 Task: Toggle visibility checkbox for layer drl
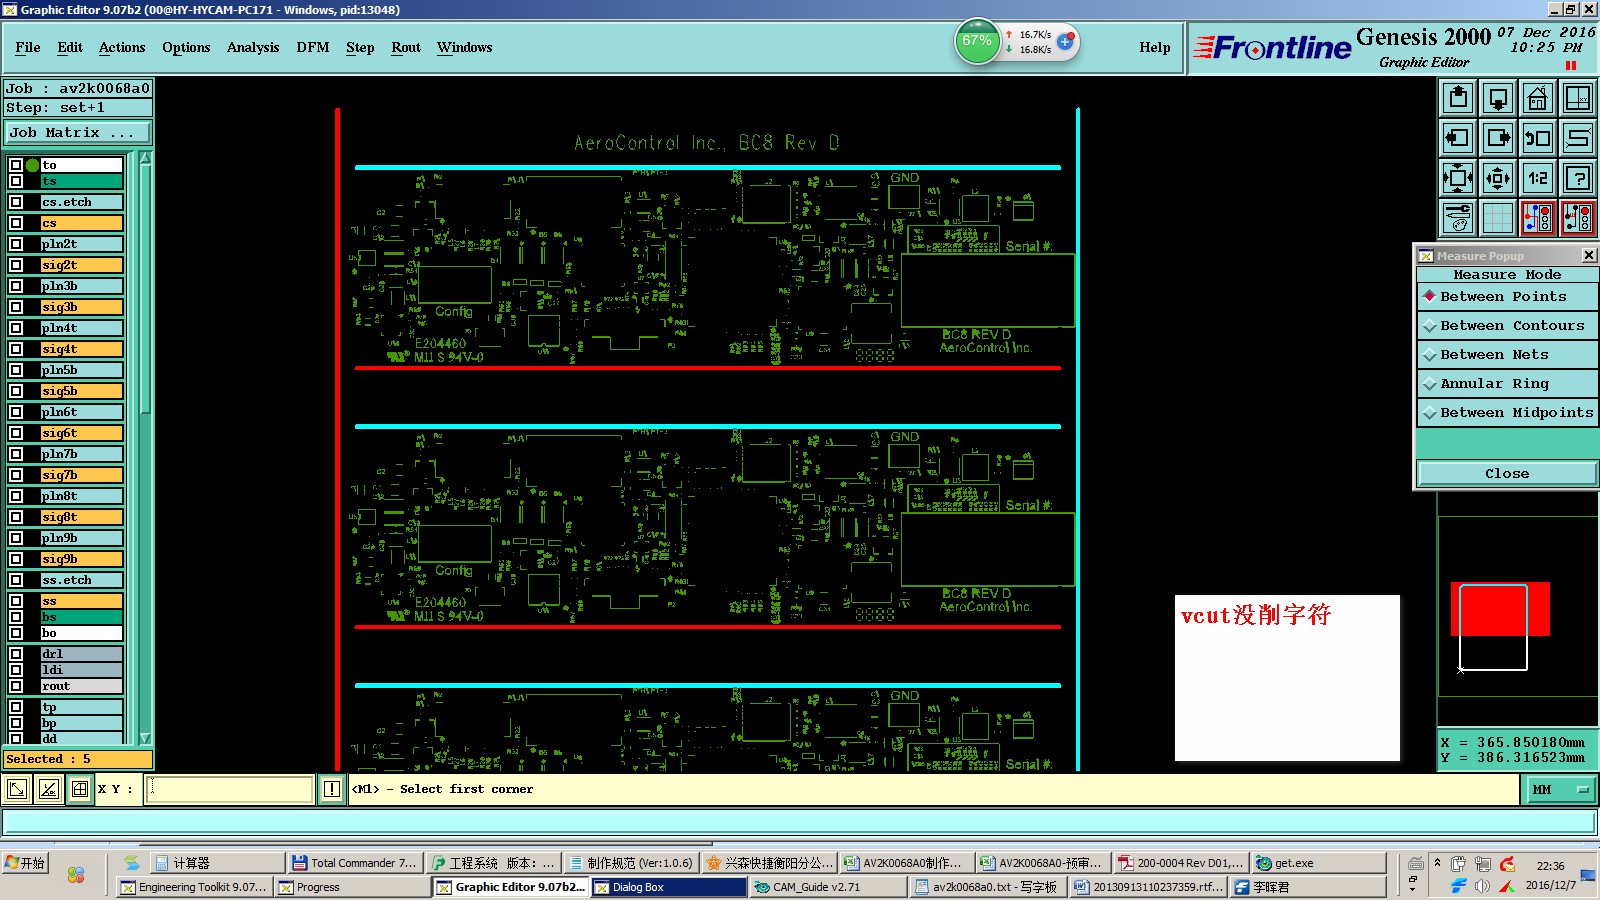16,654
